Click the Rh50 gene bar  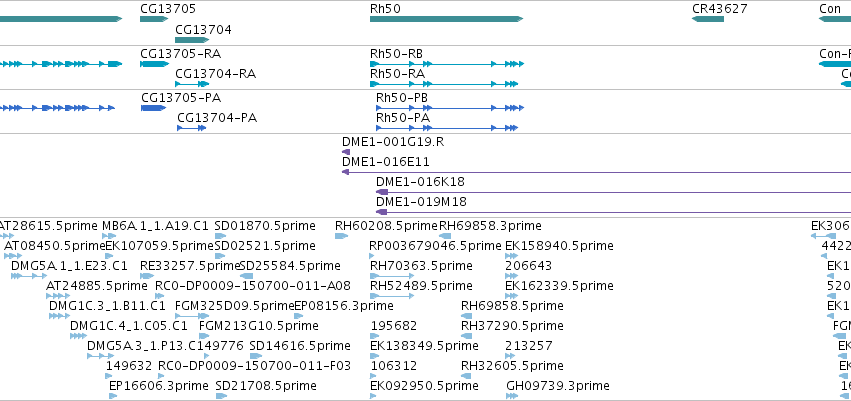(446, 19)
